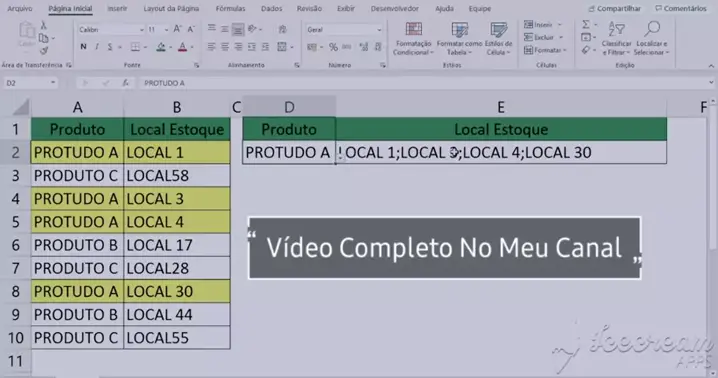Open the Dados ribbon tab
This screenshot has width=718, height=378.
tap(271, 8)
